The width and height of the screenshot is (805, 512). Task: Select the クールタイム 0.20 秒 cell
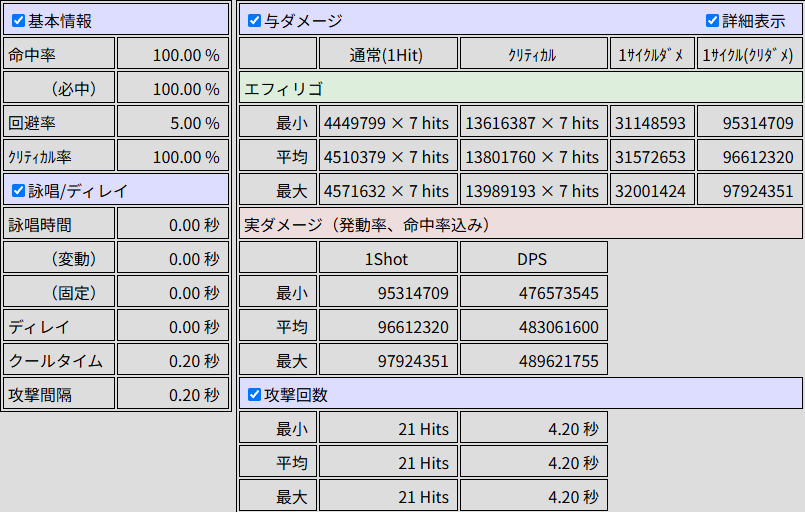tap(172, 360)
